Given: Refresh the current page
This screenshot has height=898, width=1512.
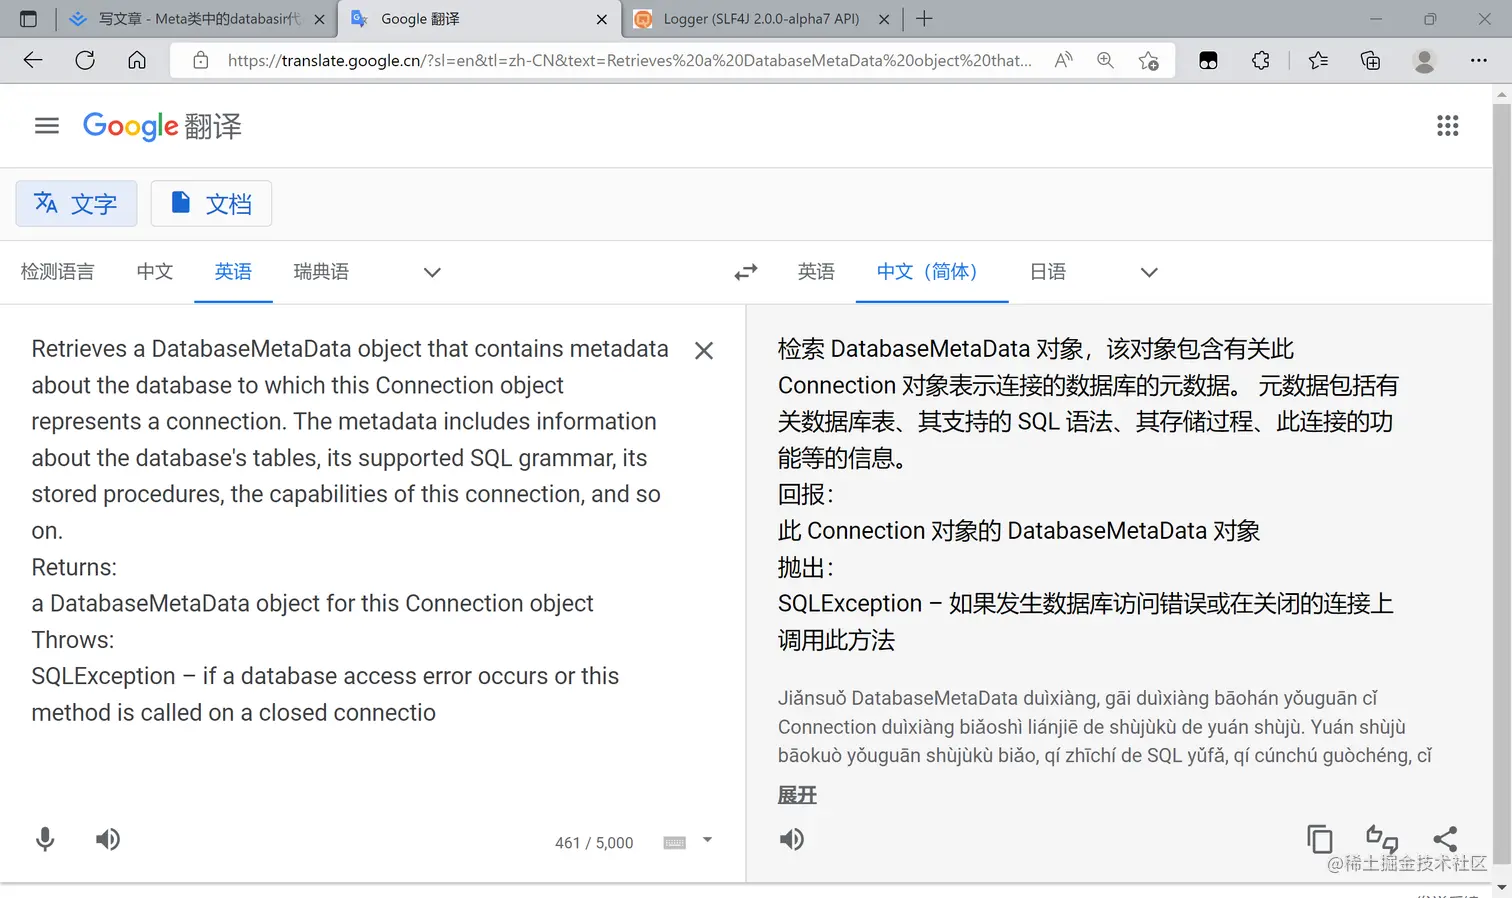Looking at the screenshot, I should pos(85,60).
